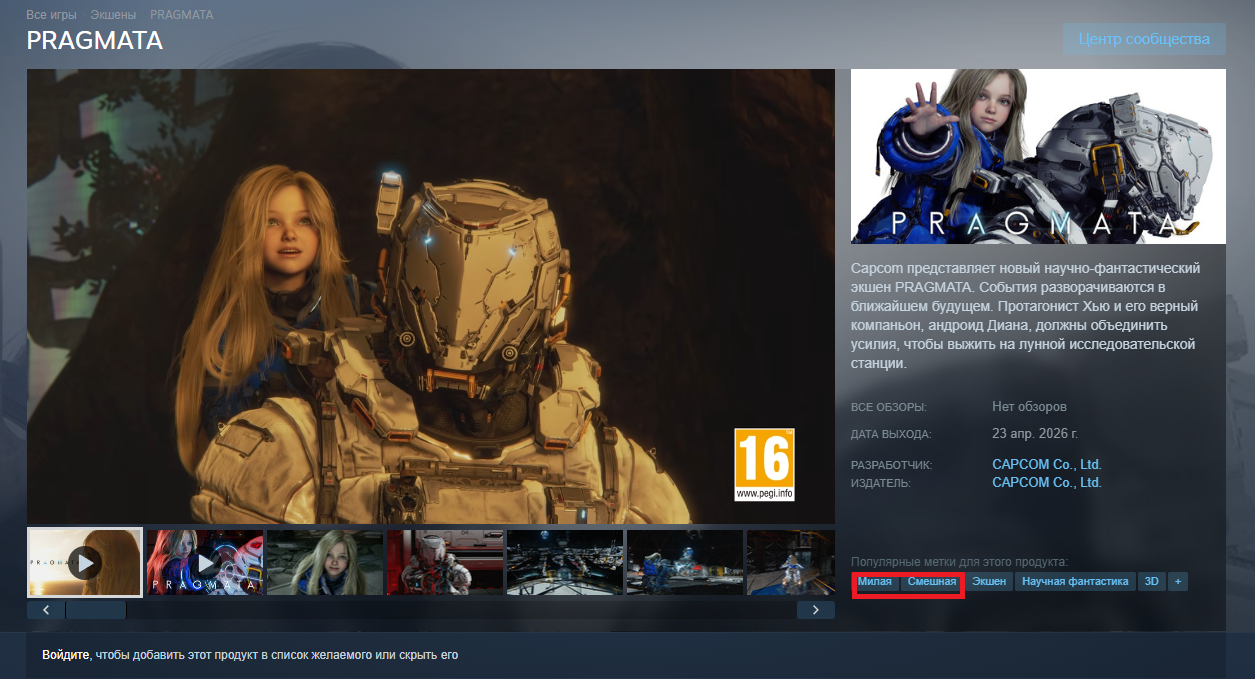This screenshot has height=679, width=1255.
Task: Select the blonde girl portrait screenshot thumbnail
Action: pyautogui.click(x=325, y=563)
